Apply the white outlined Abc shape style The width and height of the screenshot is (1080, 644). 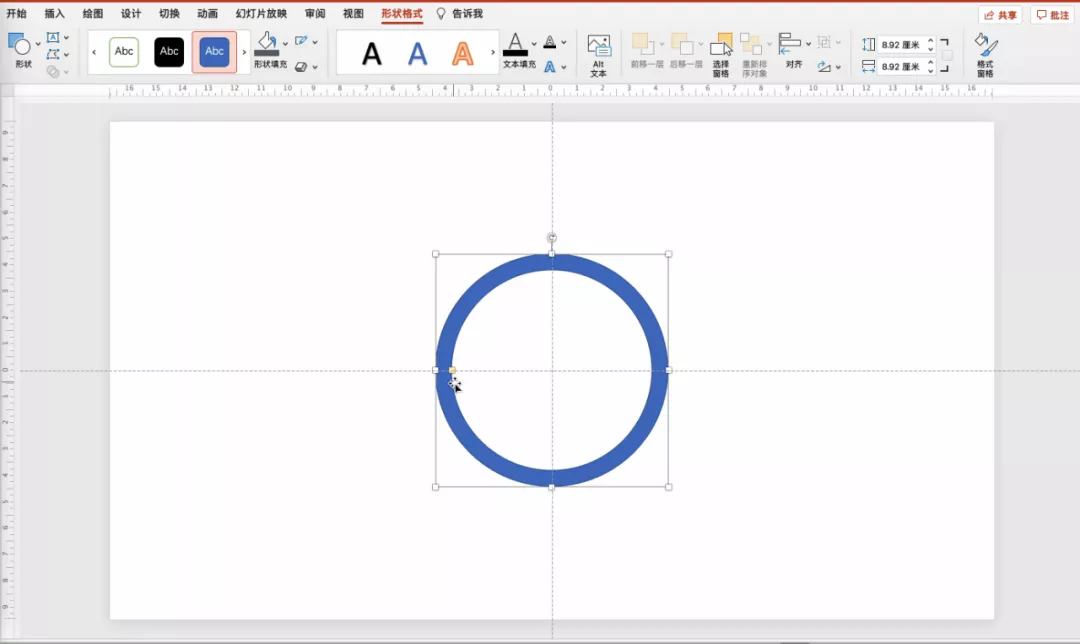pyautogui.click(x=124, y=52)
